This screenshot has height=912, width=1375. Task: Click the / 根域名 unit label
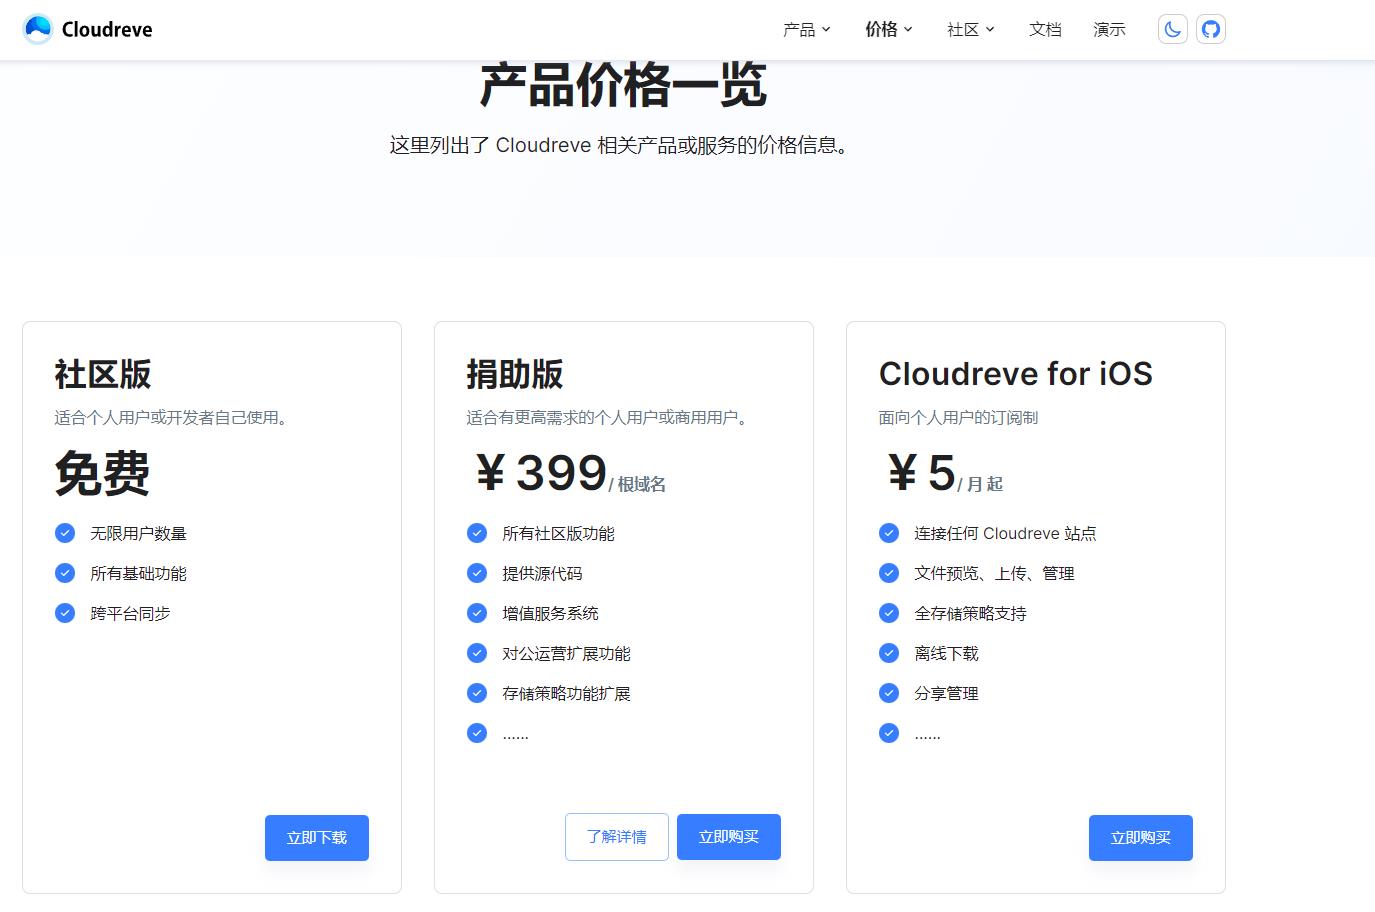(637, 484)
